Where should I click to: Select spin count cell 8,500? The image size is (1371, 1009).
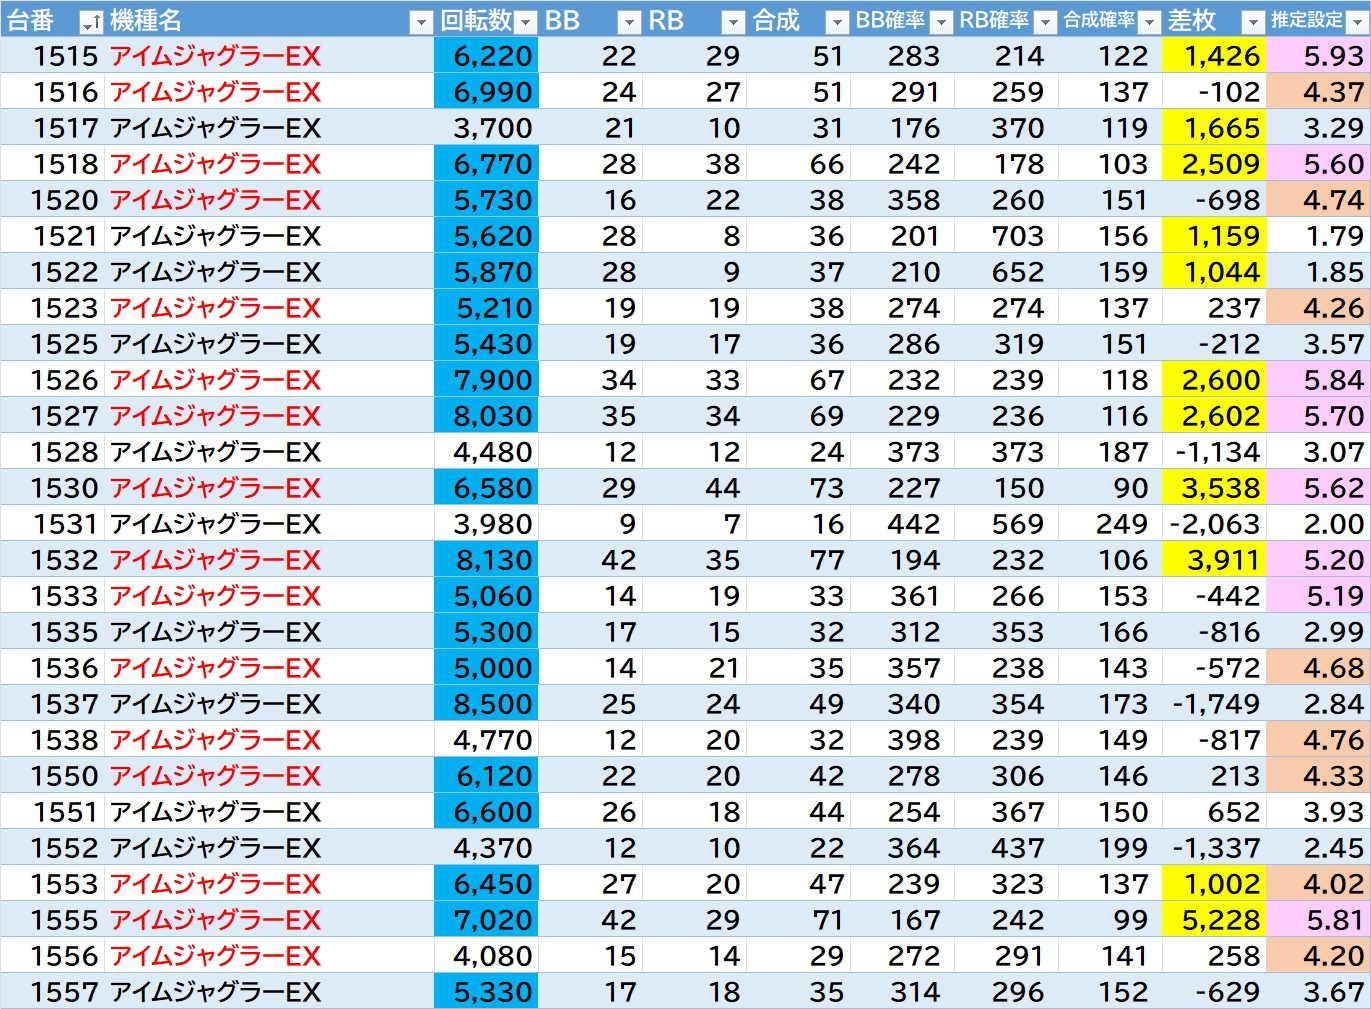[x=486, y=704]
